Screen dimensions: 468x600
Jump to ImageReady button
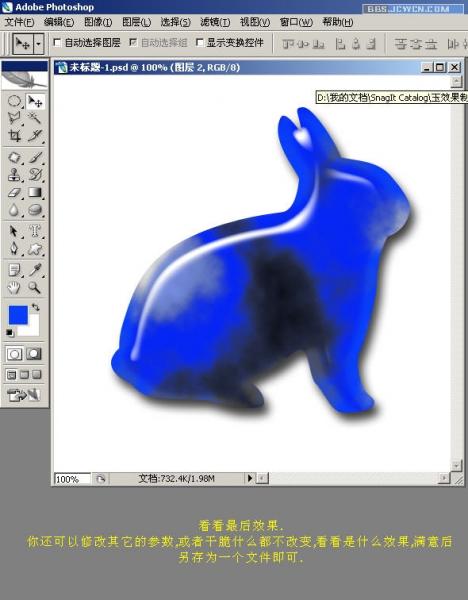click(x=24, y=395)
